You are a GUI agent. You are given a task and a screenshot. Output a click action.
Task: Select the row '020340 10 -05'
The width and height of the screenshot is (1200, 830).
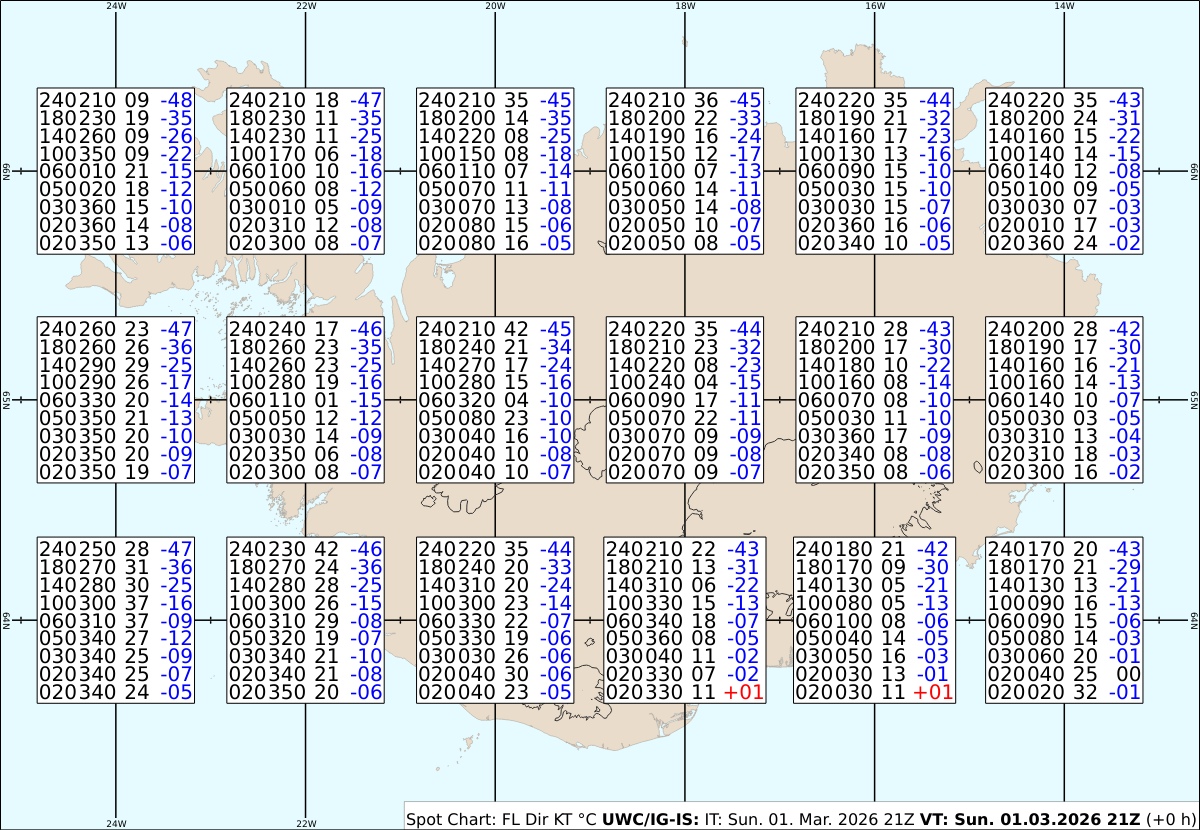(x=875, y=244)
